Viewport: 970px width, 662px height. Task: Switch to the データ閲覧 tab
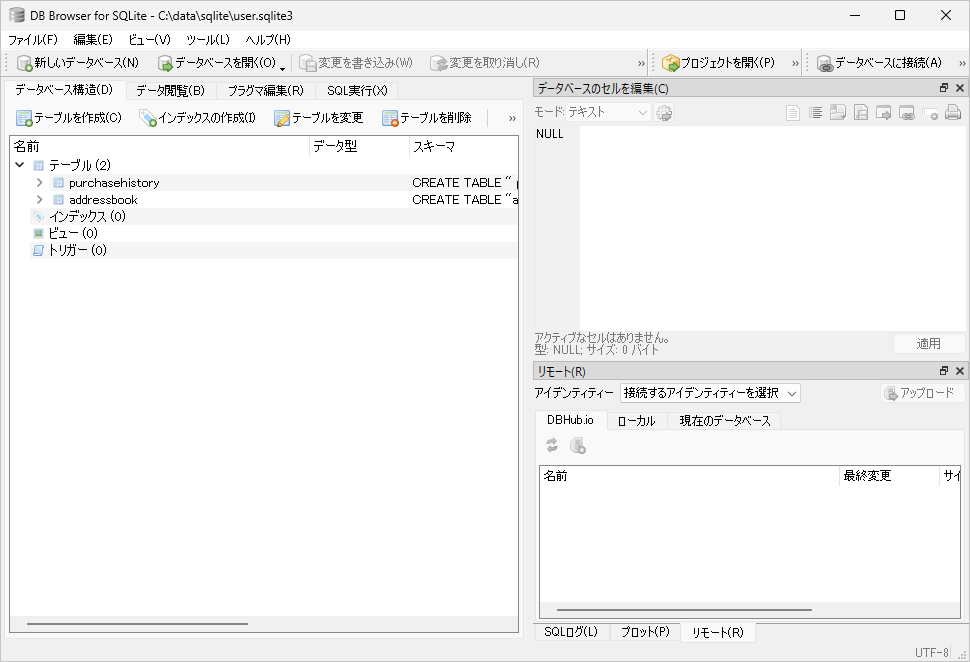pyautogui.click(x=169, y=88)
